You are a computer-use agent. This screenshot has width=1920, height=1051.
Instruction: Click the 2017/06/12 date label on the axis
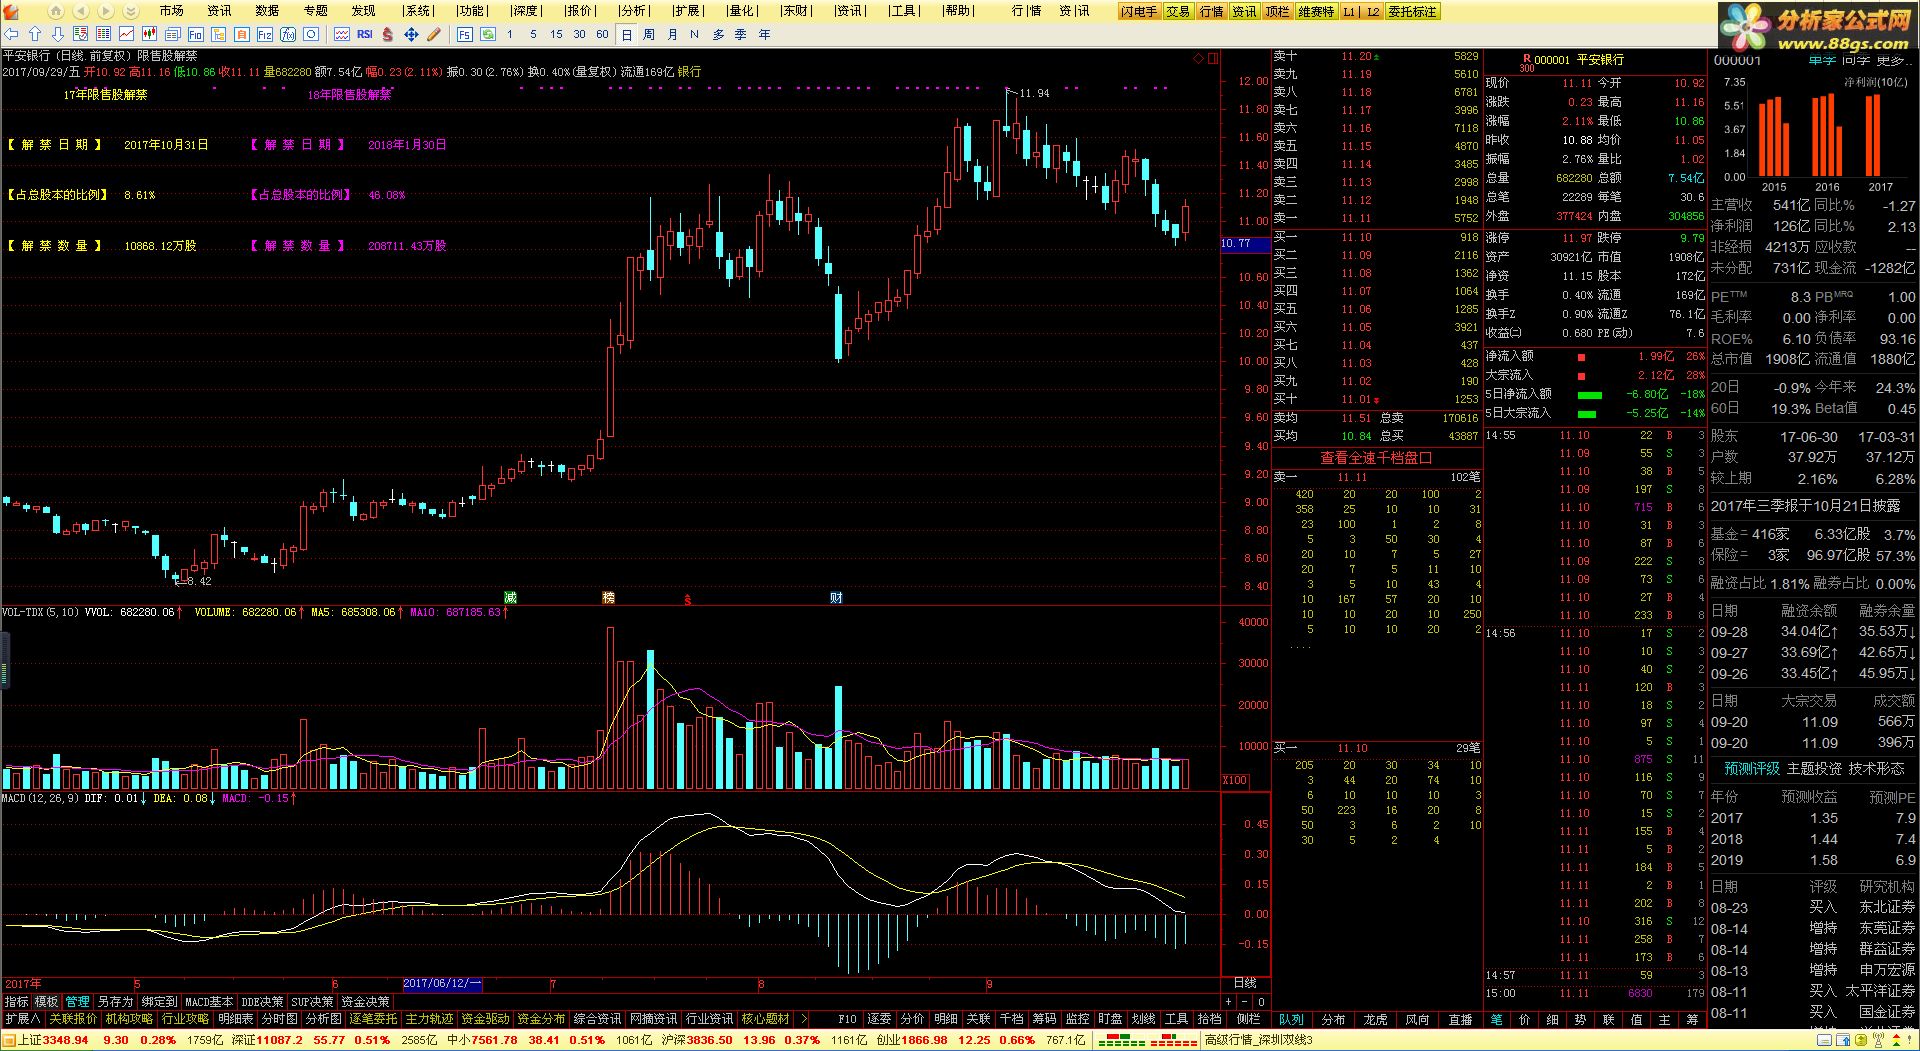[442, 984]
